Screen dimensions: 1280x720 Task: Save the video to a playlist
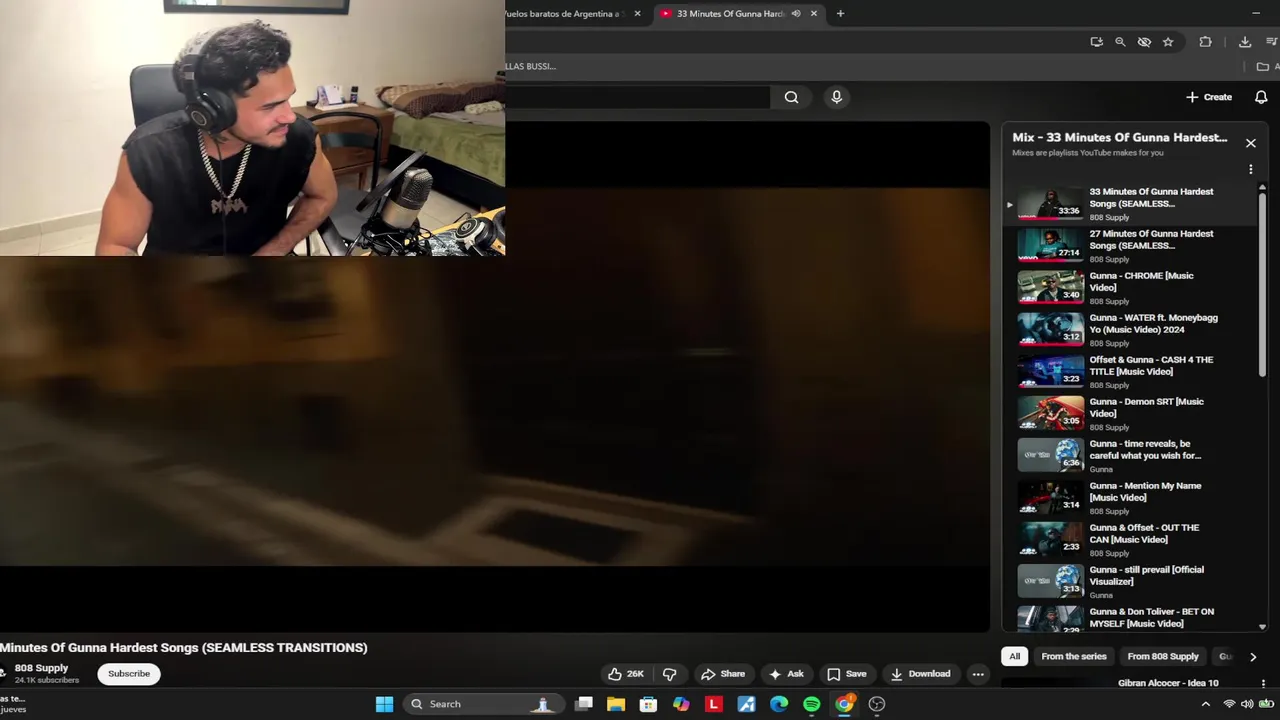pos(846,674)
